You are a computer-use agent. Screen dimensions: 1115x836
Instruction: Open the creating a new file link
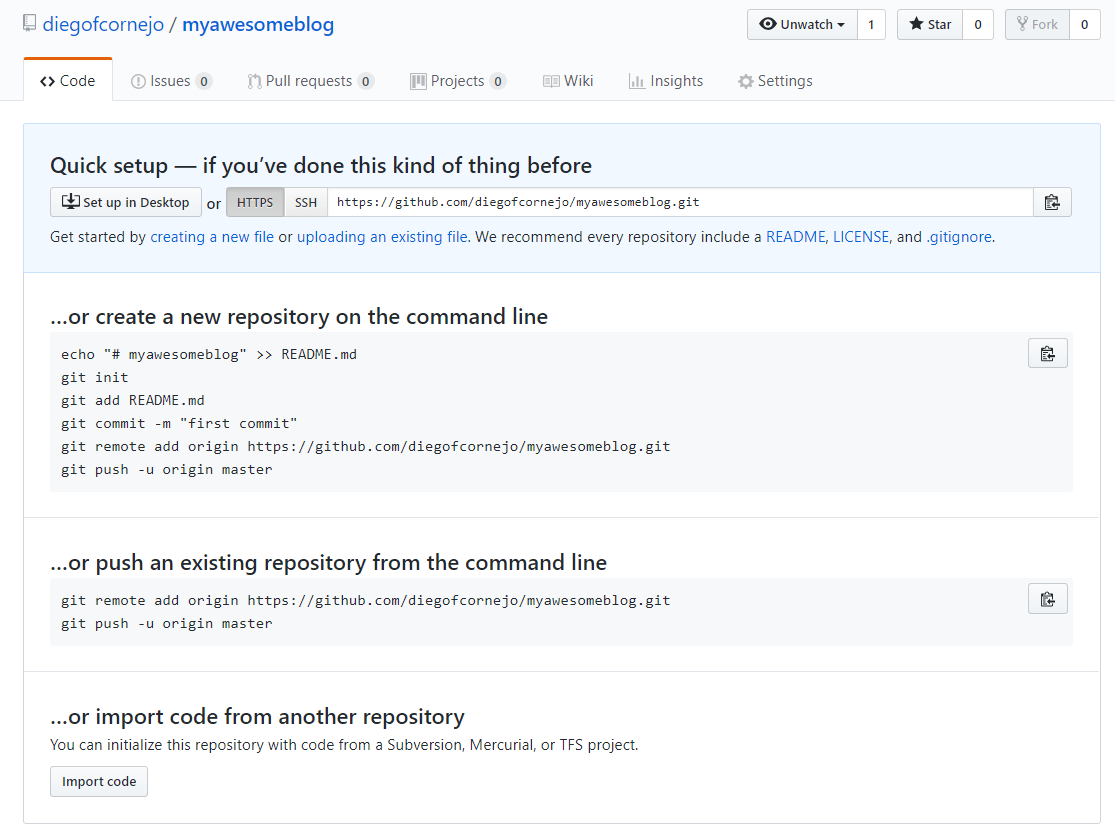[211, 237]
